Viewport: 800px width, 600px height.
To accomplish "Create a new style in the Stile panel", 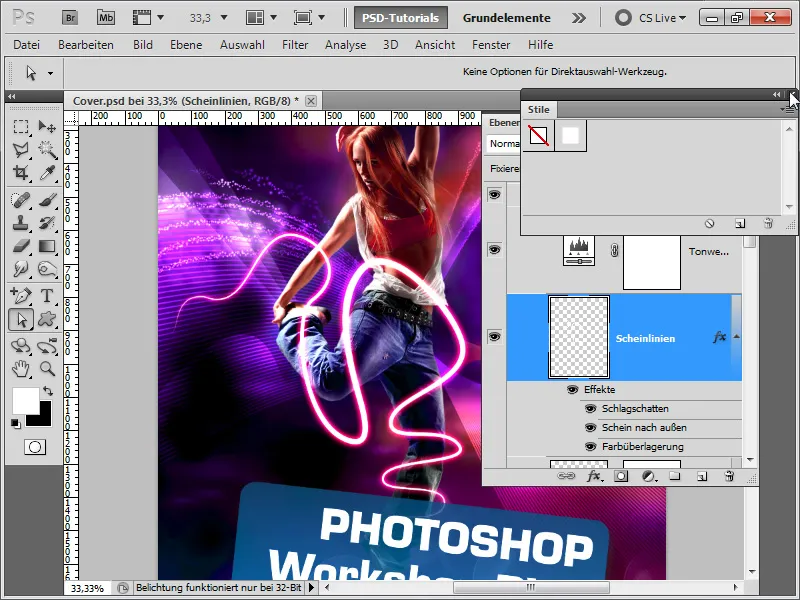I will coord(740,223).
